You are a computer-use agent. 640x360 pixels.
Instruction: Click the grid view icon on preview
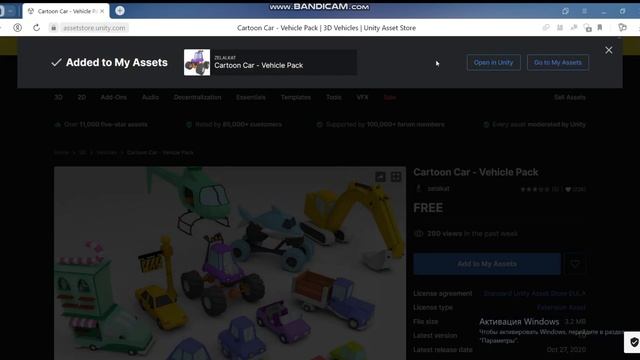pos(396,177)
